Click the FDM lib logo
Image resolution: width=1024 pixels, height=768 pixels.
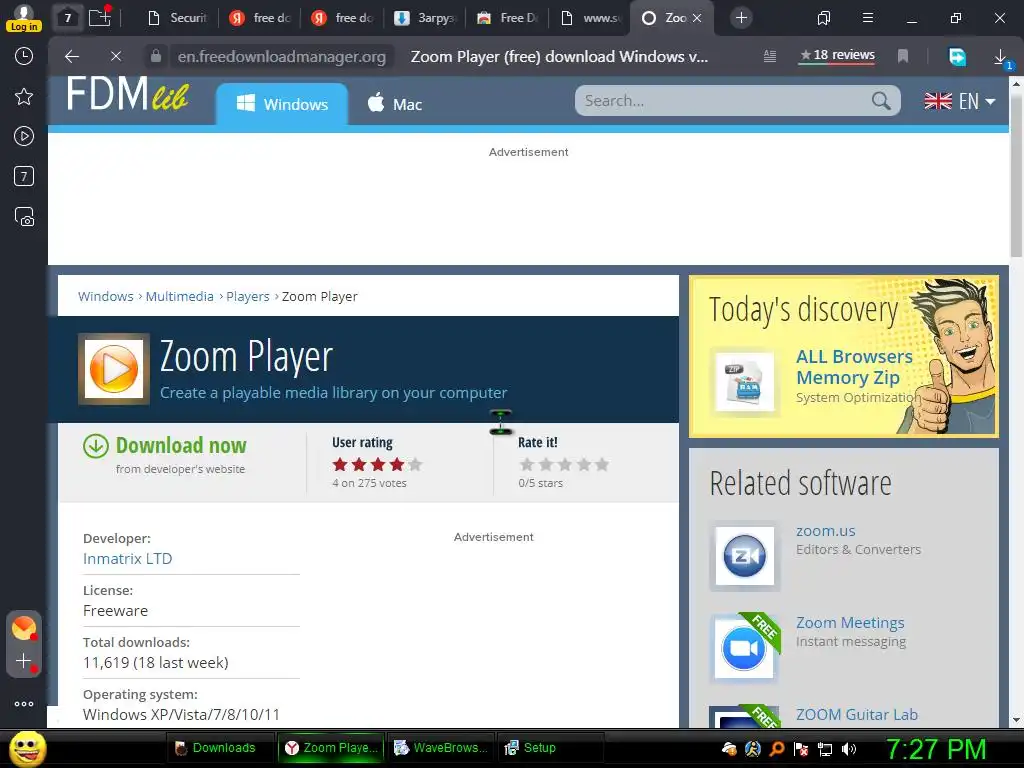(127, 95)
